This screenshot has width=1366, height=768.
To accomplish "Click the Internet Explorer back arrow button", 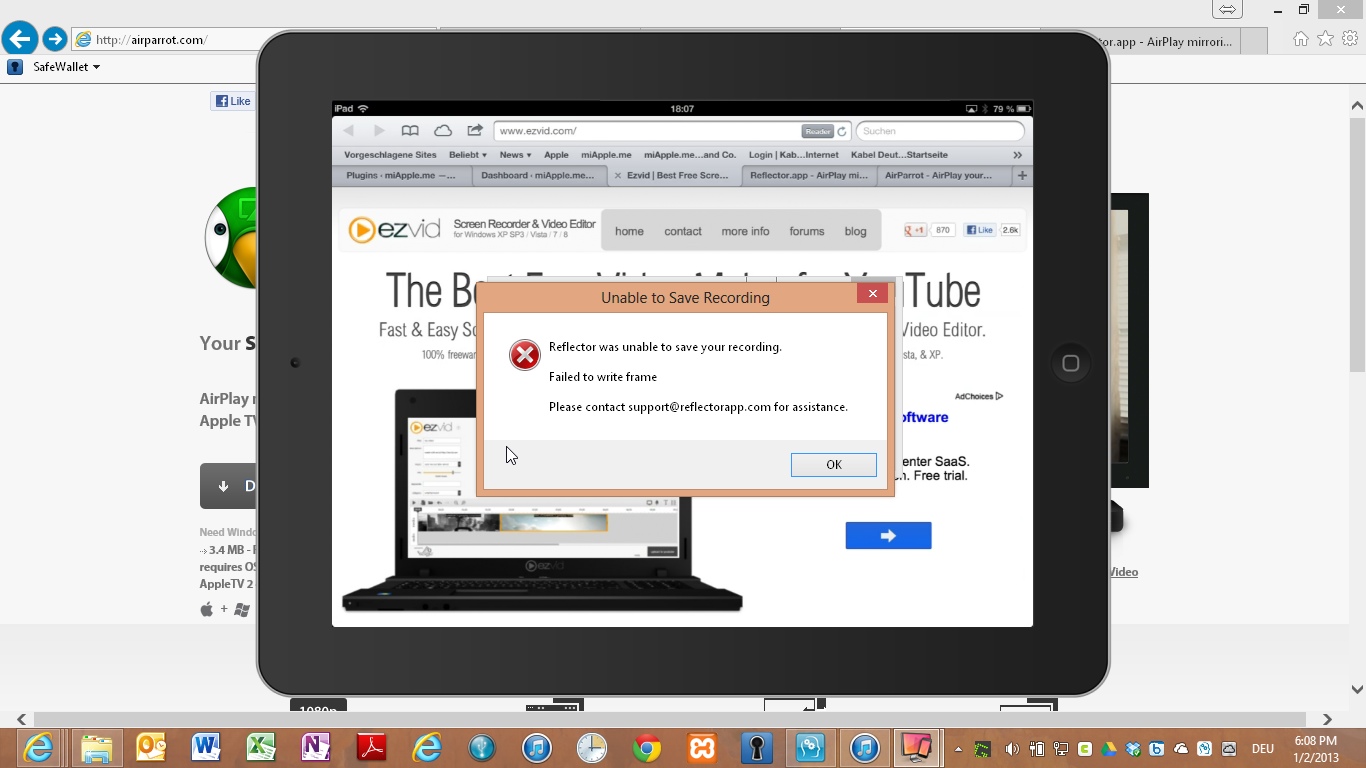I will point(19,39).
